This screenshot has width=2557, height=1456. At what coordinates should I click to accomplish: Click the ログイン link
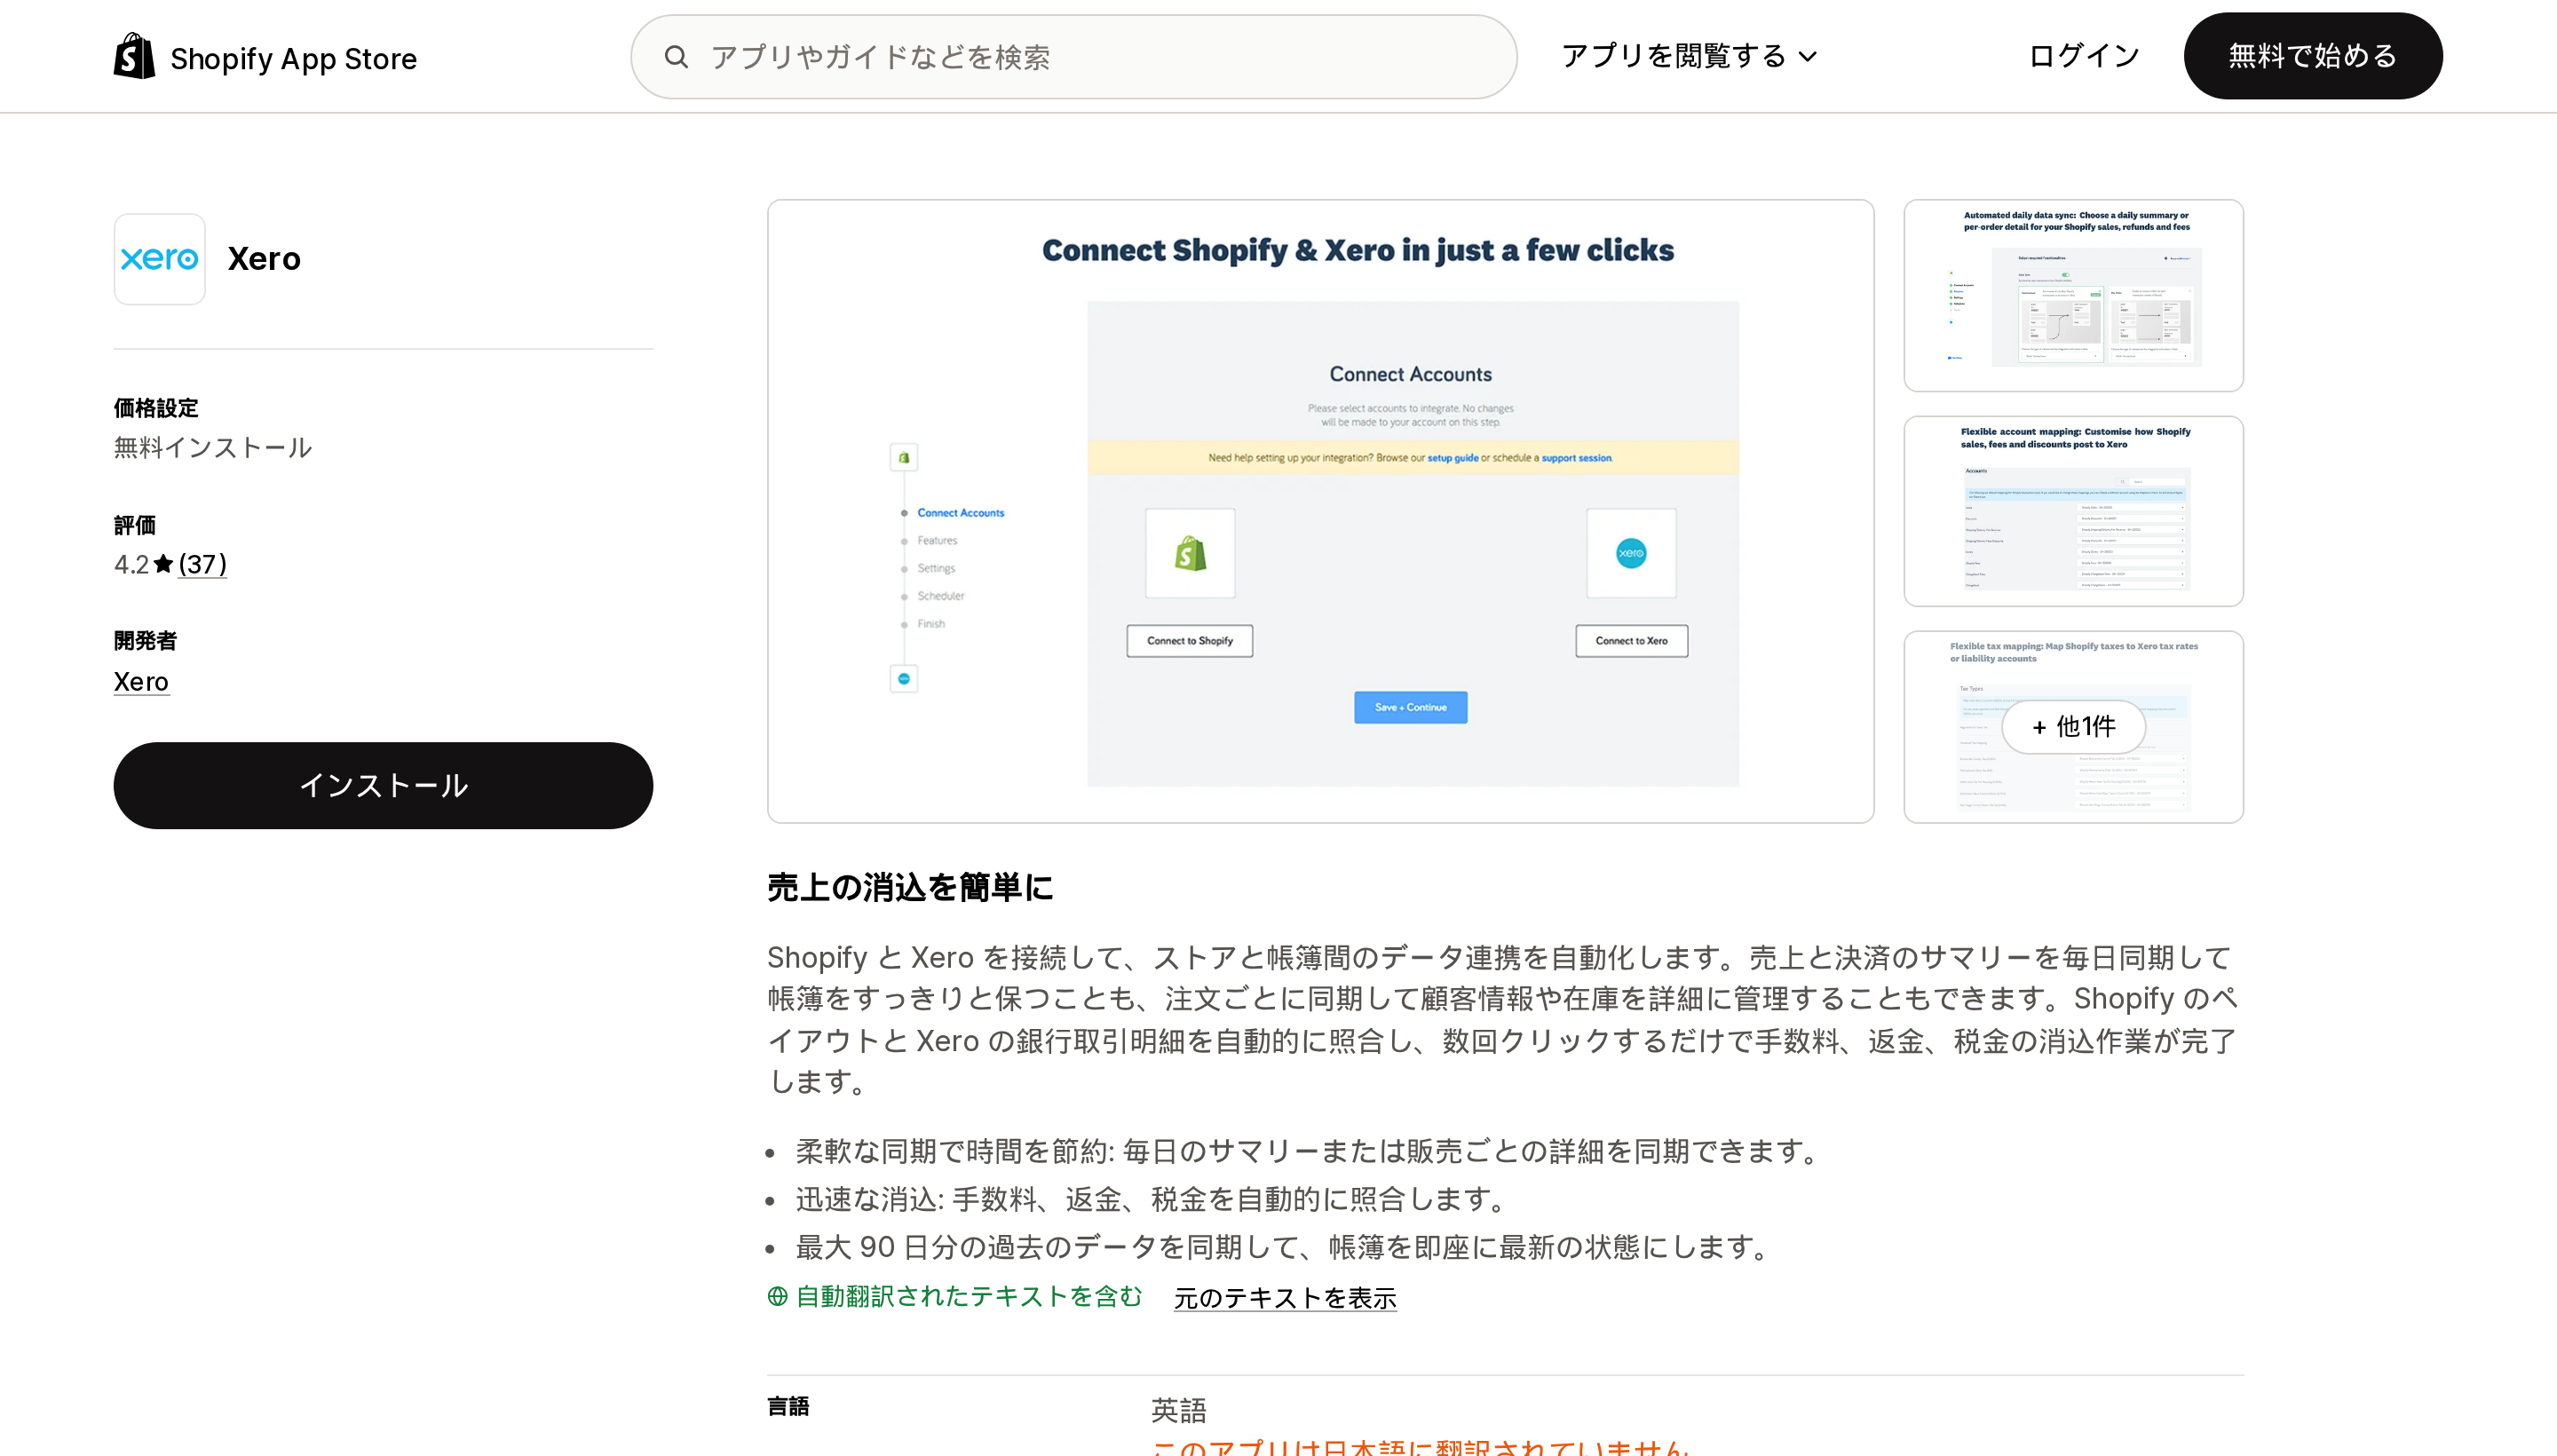[x=2084, y=56]
